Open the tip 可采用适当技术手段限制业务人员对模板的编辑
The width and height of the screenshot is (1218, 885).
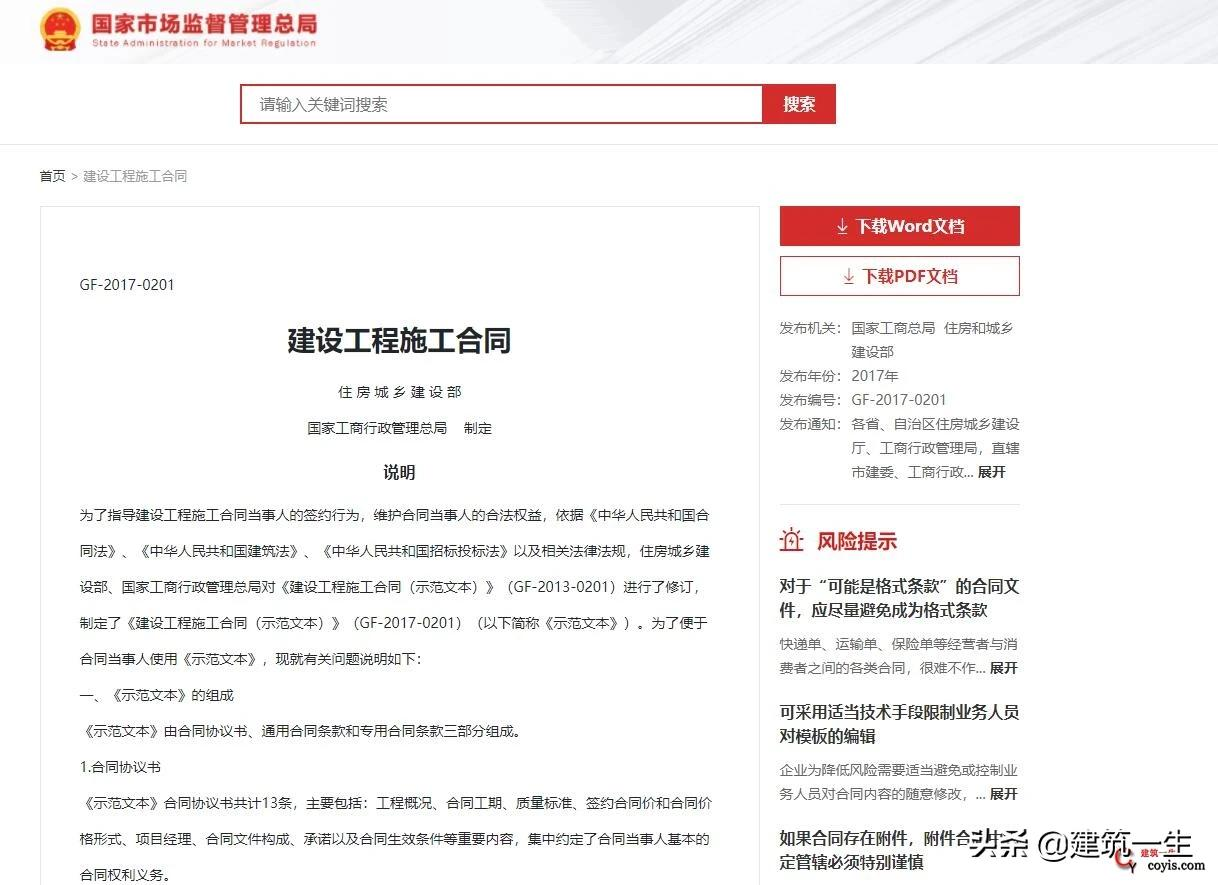click(x=899, y=724)
